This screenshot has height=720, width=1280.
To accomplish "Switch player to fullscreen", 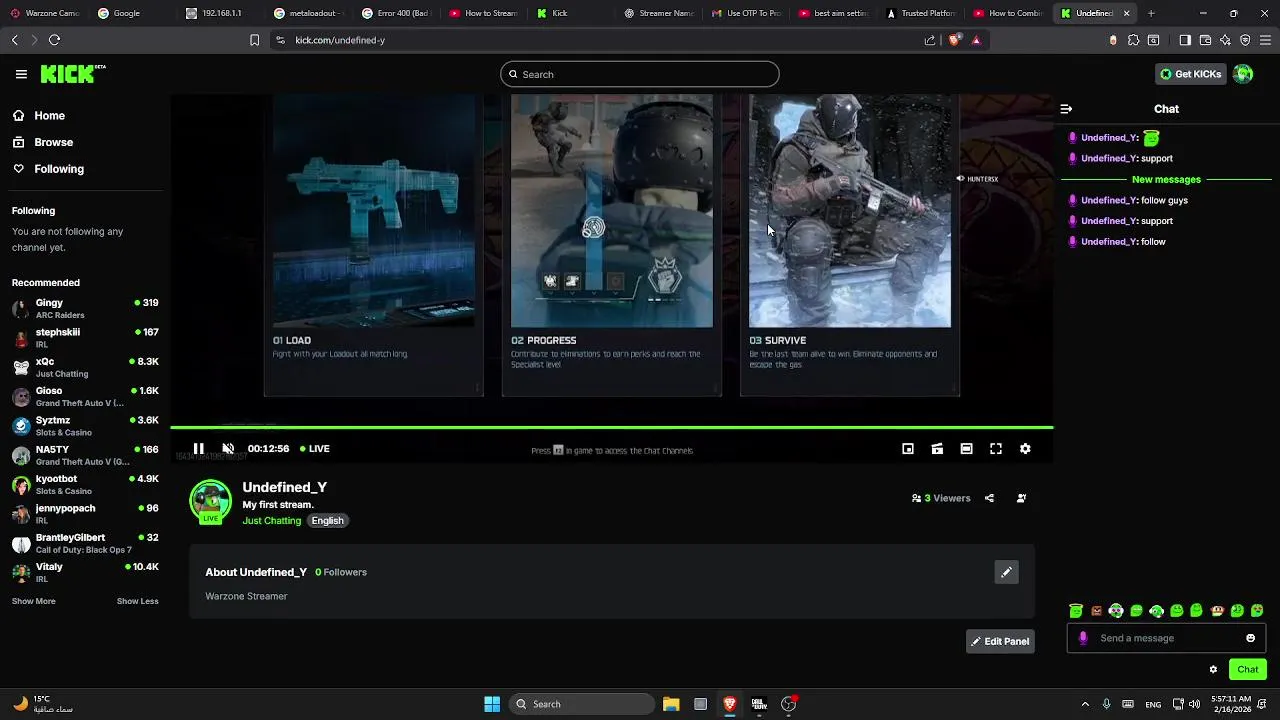I will pos(996,449).
